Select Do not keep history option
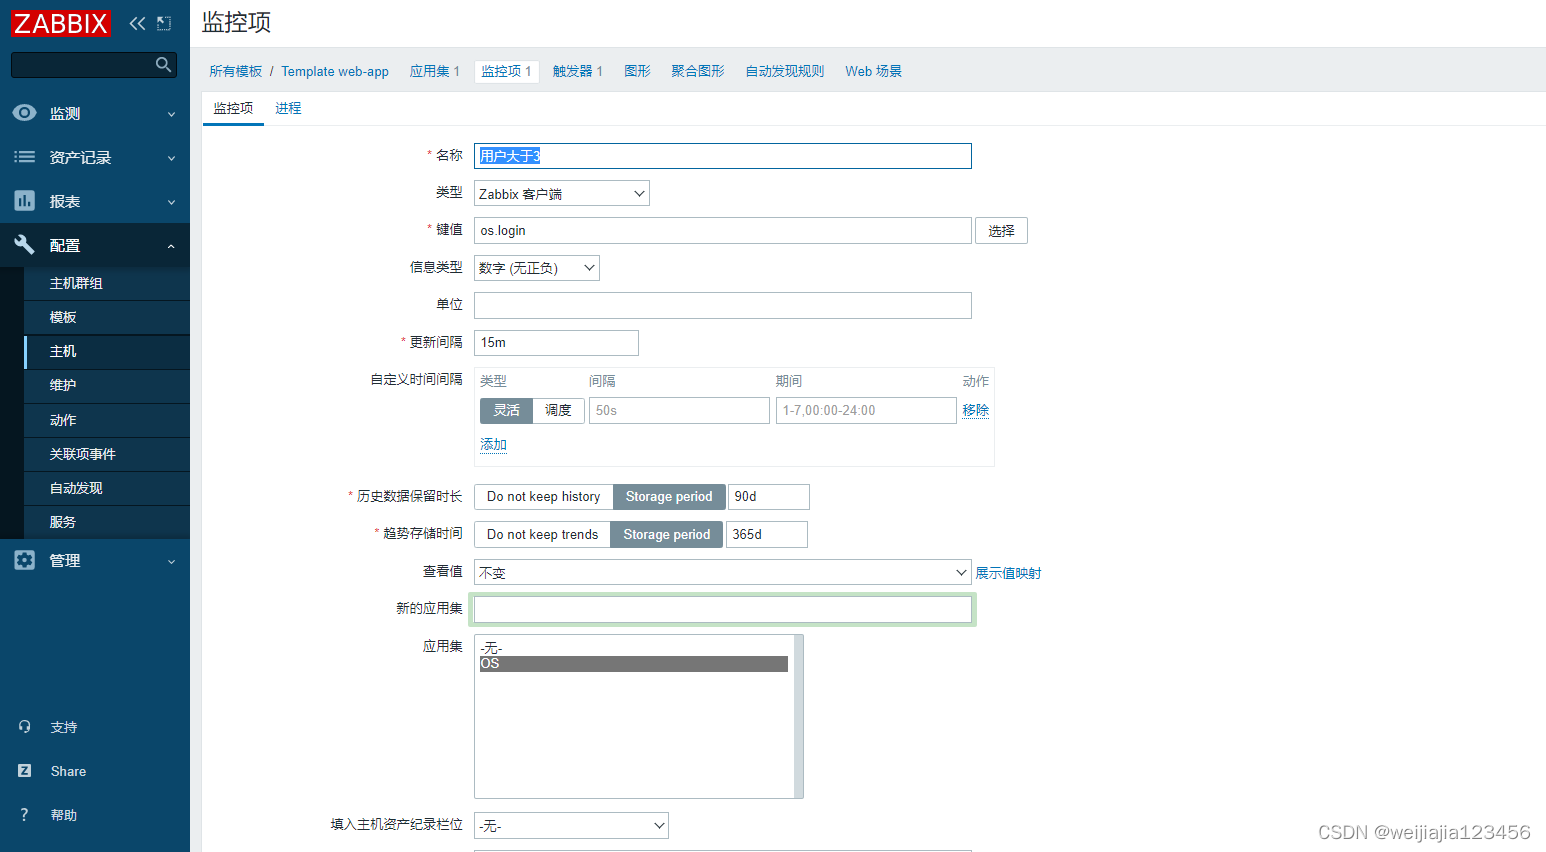The width and height of the screenshot is (1546, 852). click(x=543, y=497)
